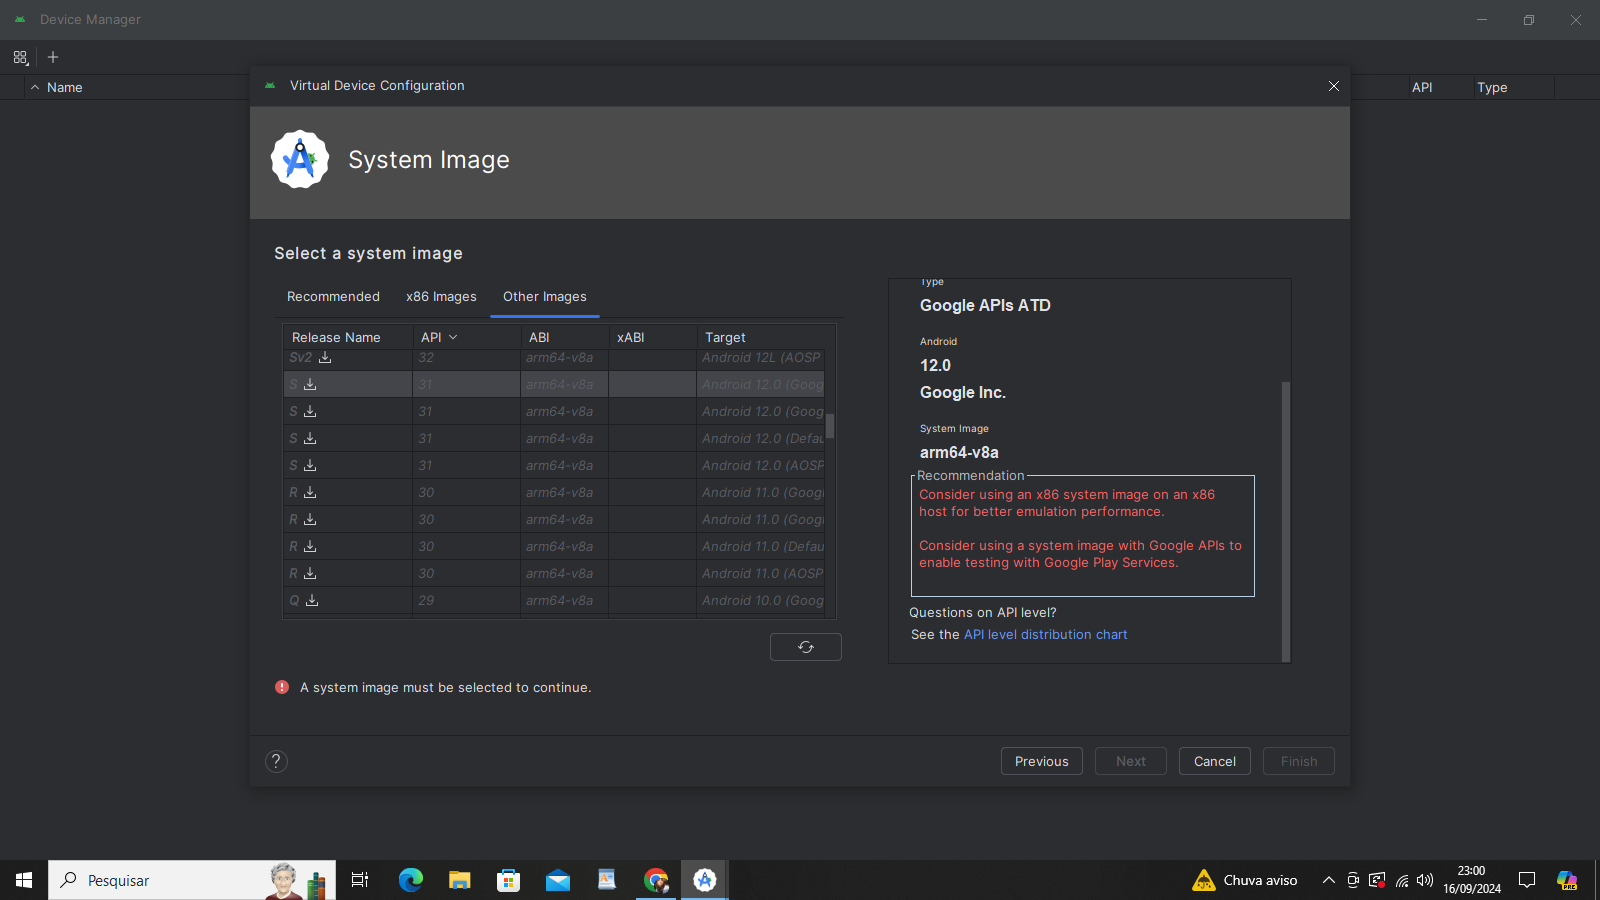Click the Finish button
1600x900 pixels.
(1299, 761)
